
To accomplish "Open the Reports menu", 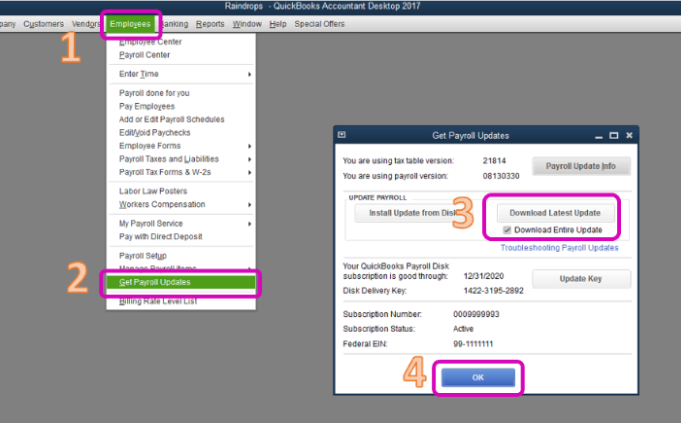I will click(x=210, y=24).
